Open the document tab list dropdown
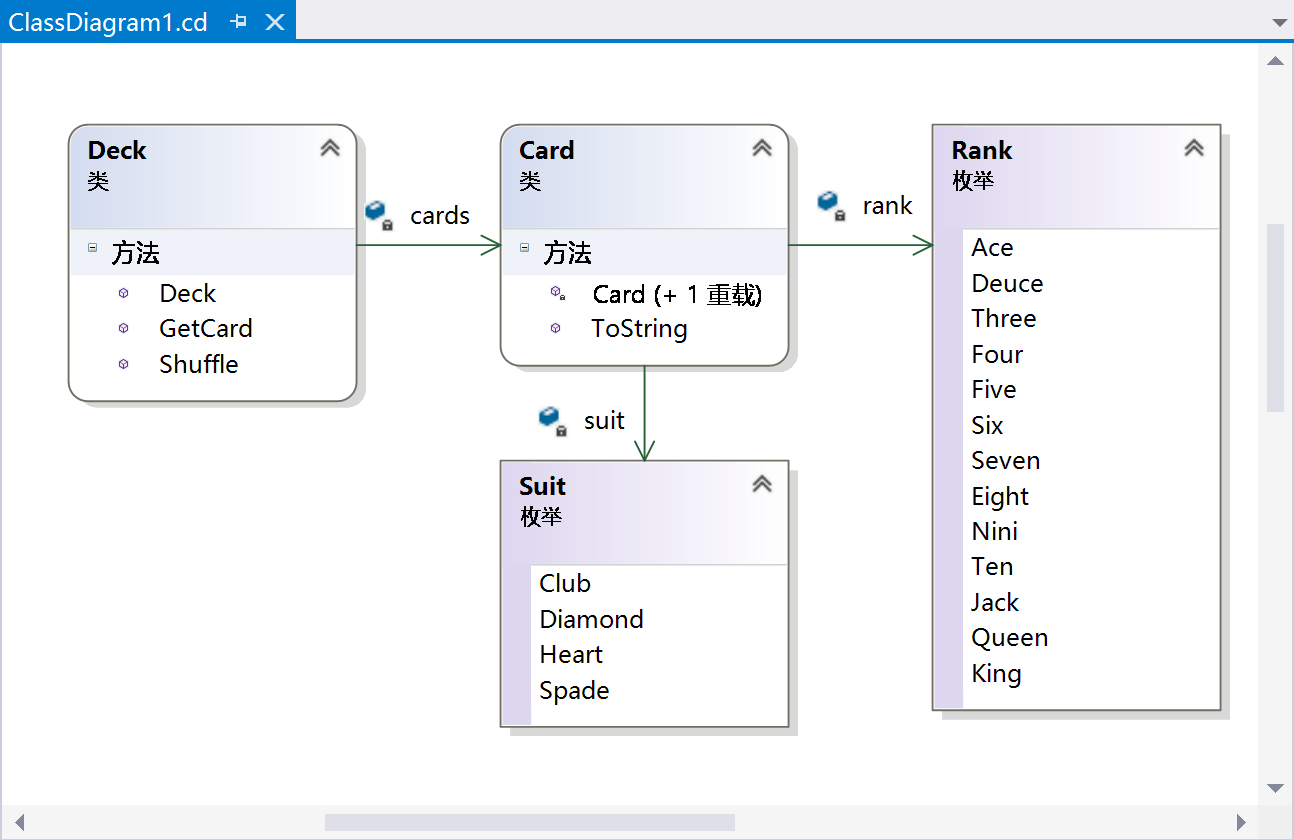 click(x=1278, y=22)
